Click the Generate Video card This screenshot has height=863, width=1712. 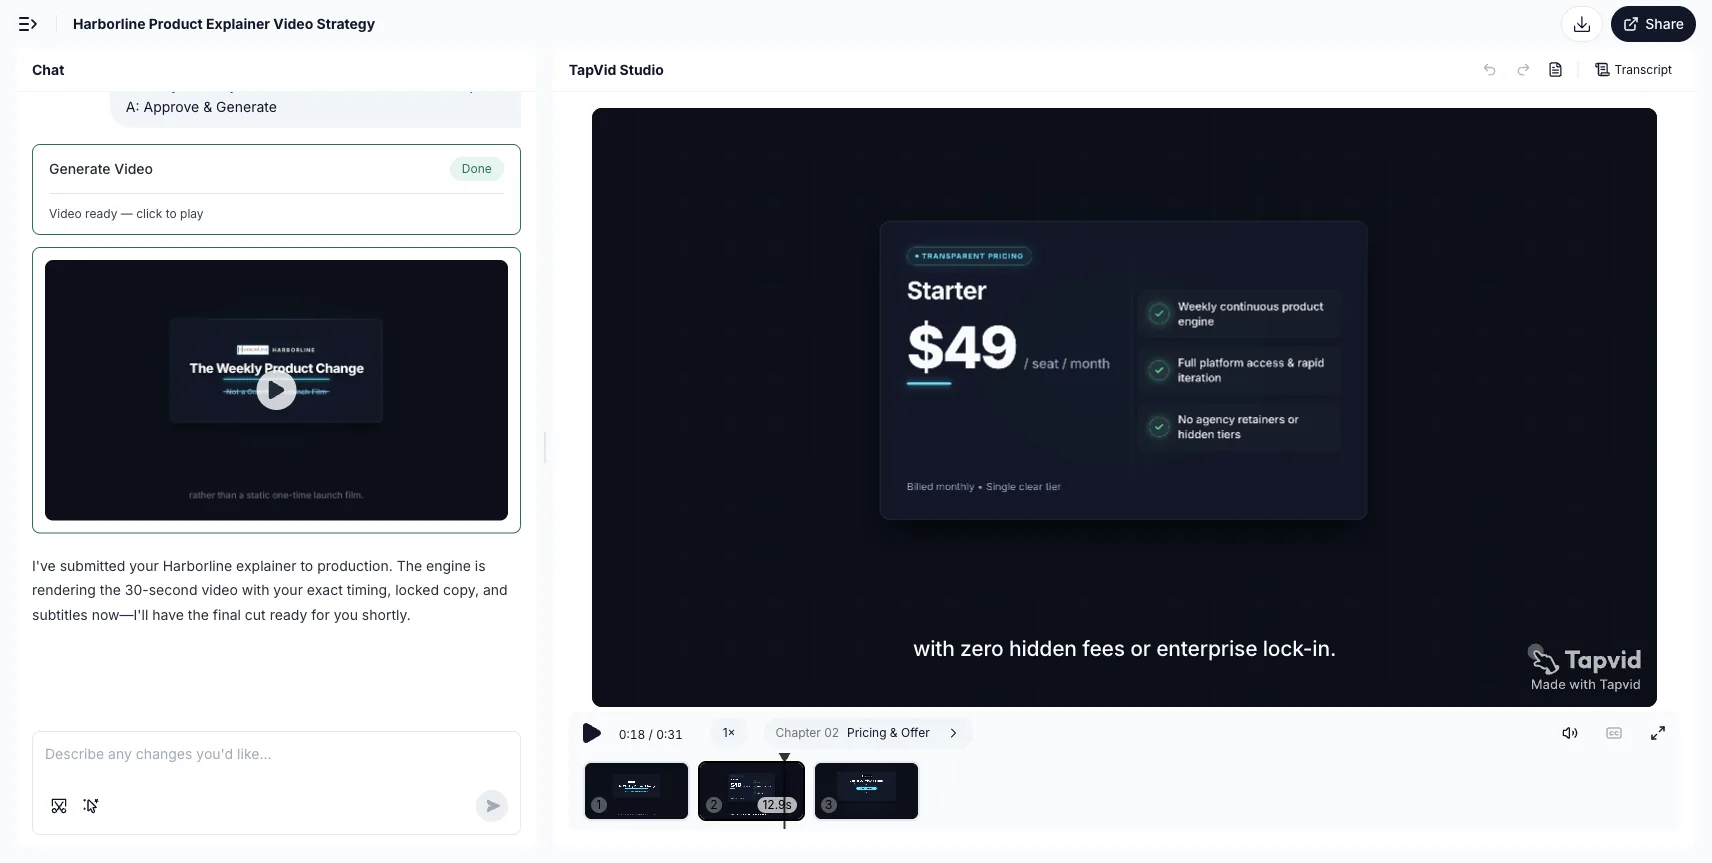[x=276, y=189]
